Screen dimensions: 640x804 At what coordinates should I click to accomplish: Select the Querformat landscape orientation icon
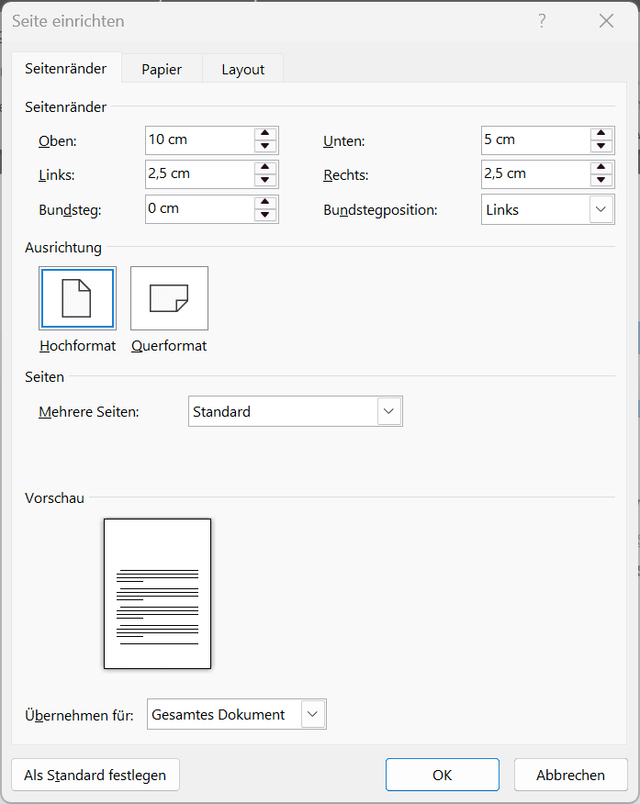(x=169, y=298)
